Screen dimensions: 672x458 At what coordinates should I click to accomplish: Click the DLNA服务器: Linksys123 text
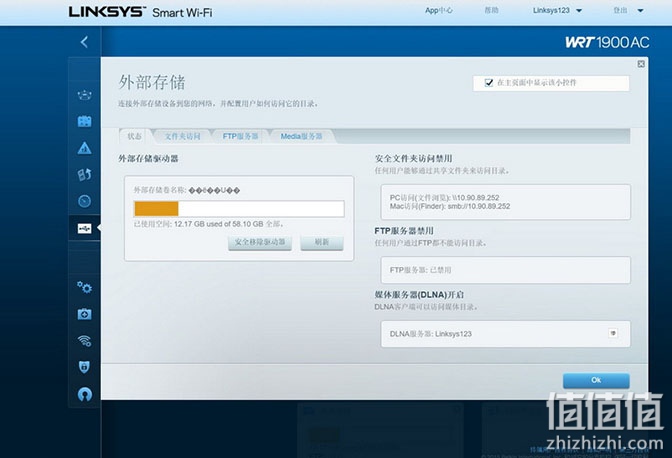(x=430, y=334)
